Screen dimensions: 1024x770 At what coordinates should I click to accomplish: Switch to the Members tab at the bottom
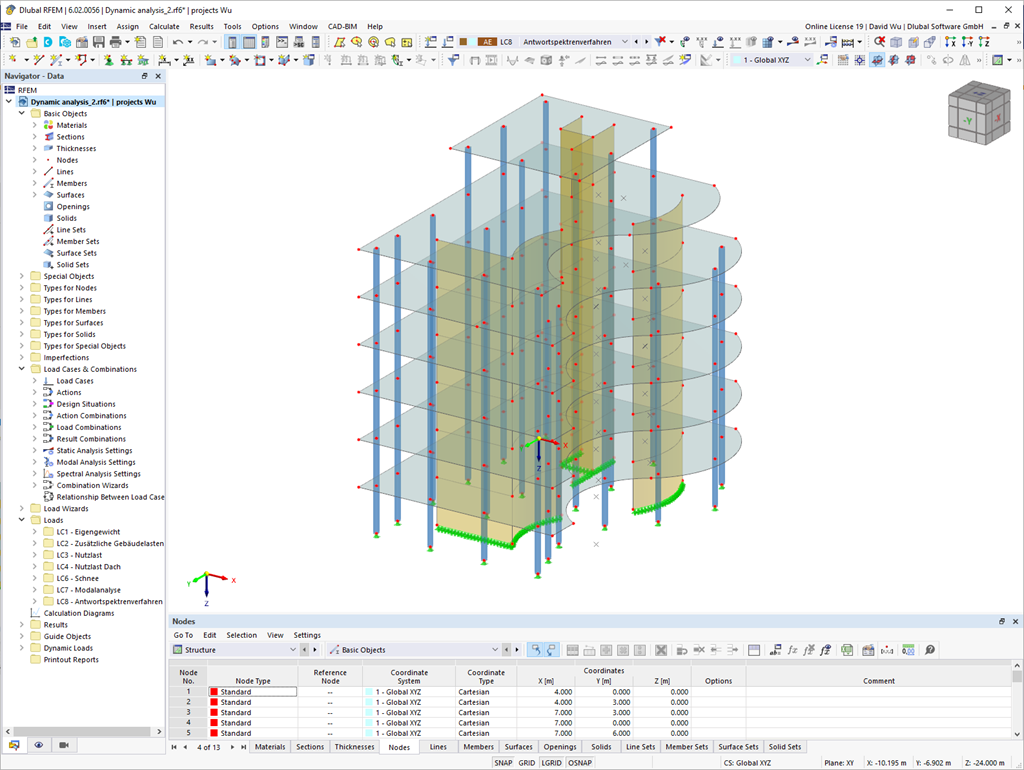pyautogui.click(x=478, y=746)
